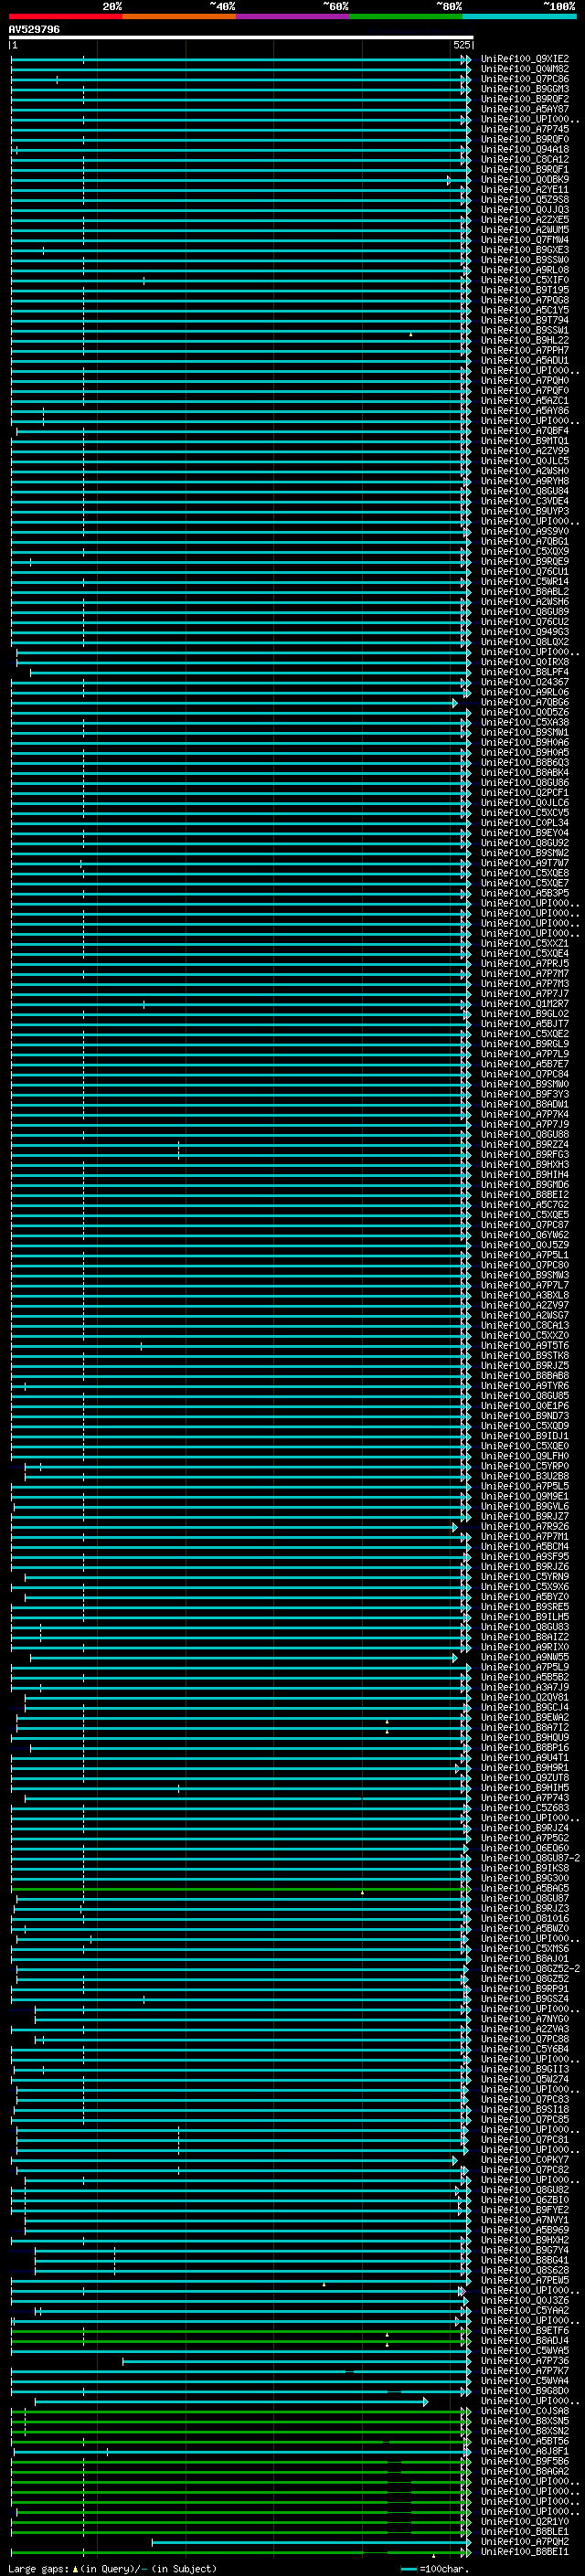Select hit label UniRef100_B9RQF2
585x2576 pixels.
pyautogui.click(x=525, y=99)
